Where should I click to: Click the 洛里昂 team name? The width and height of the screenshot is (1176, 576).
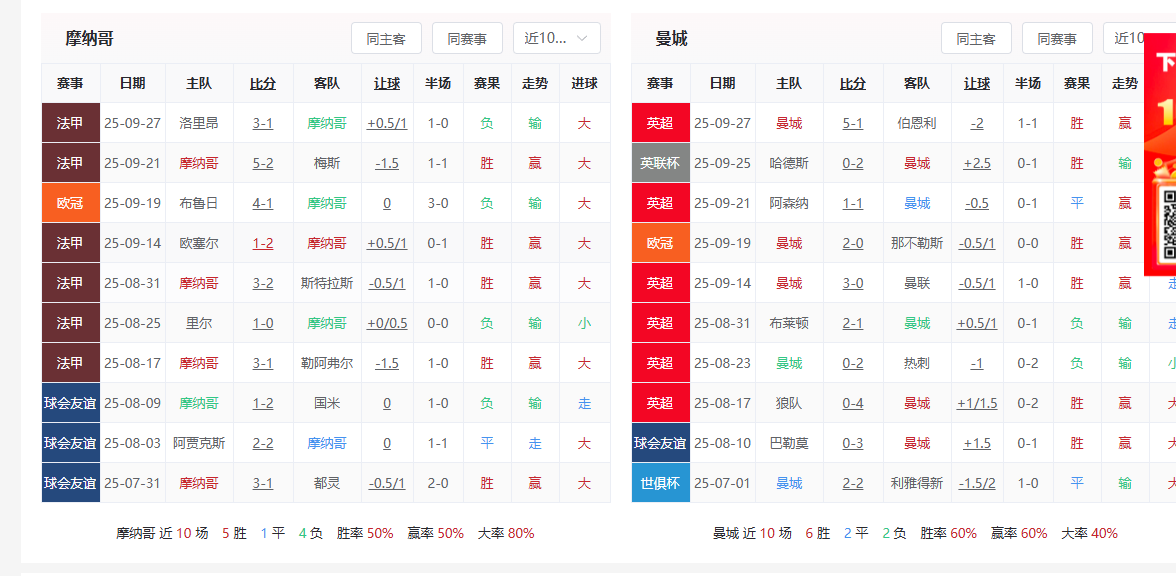(x=199, y=123)
